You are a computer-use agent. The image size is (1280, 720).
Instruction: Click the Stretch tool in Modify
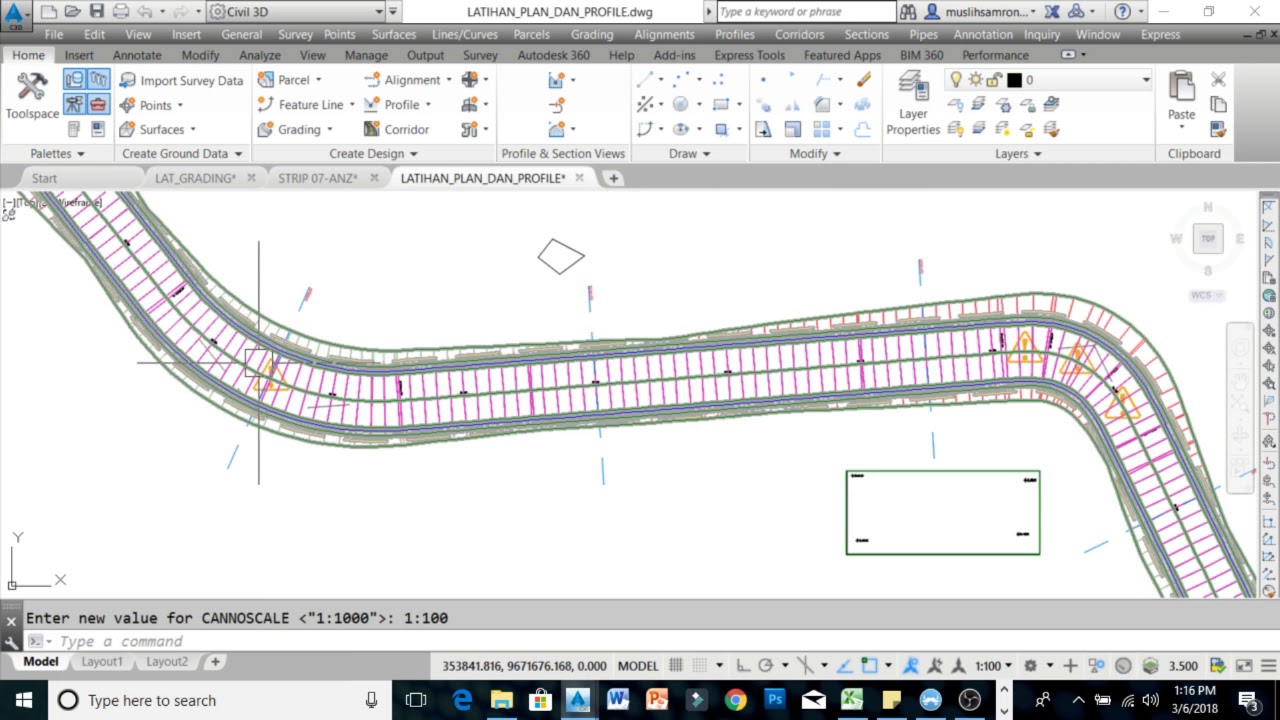(763, 129)
